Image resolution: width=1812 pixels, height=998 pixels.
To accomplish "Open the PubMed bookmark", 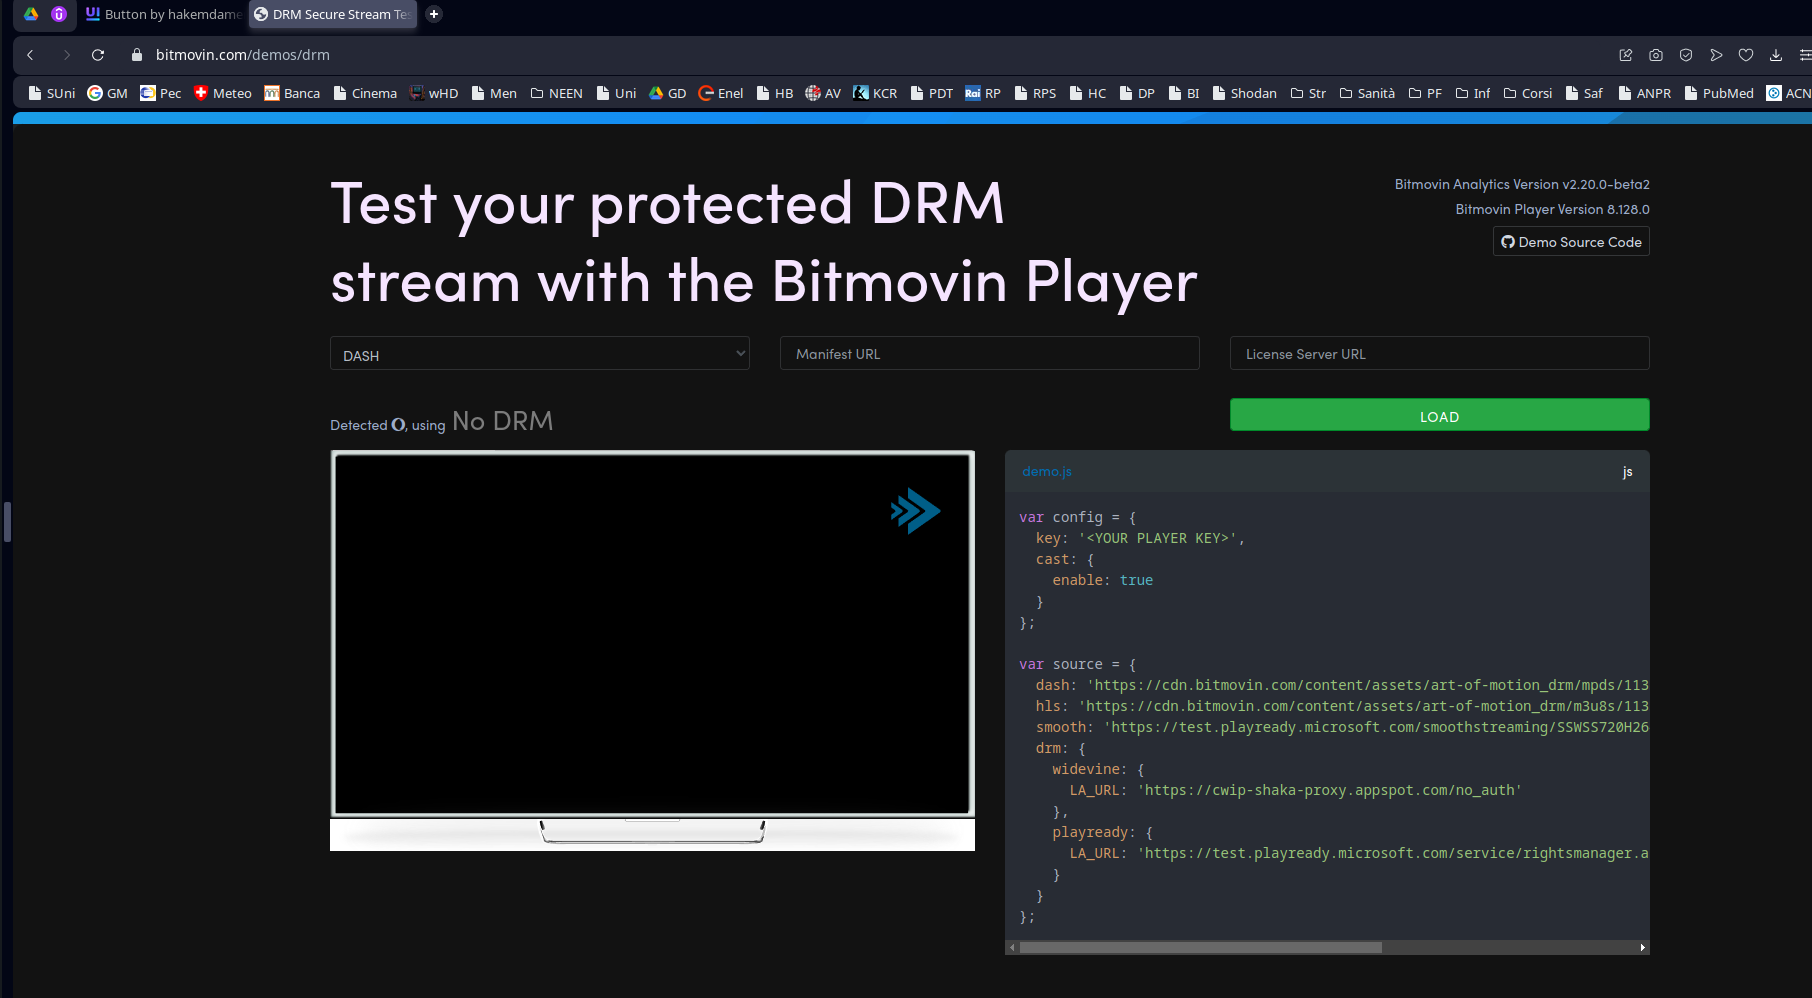I will 1719,93.
